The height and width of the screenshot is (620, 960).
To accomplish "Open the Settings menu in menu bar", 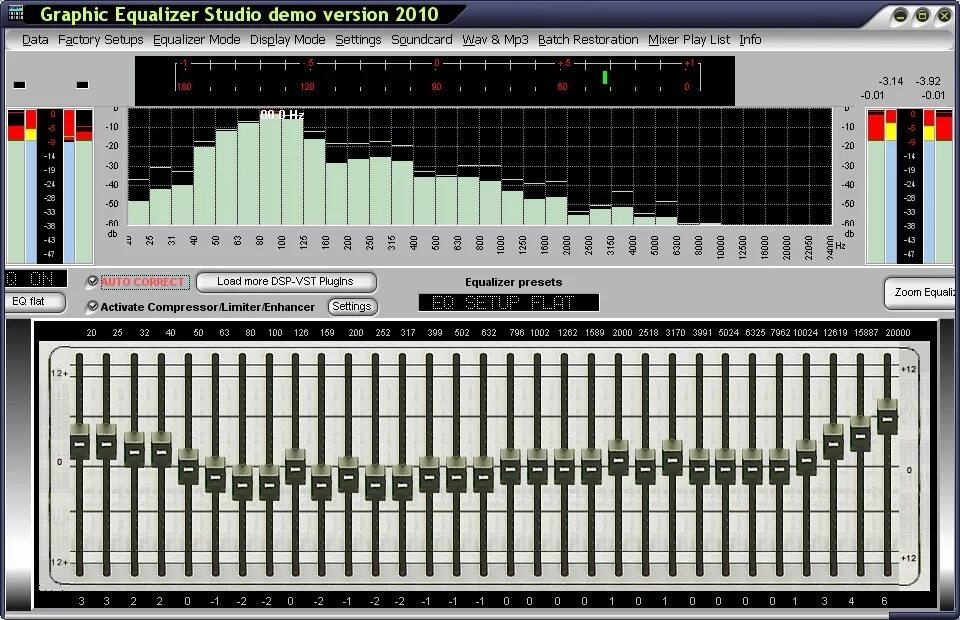I will pyautogui.click(x=358, y=40).
